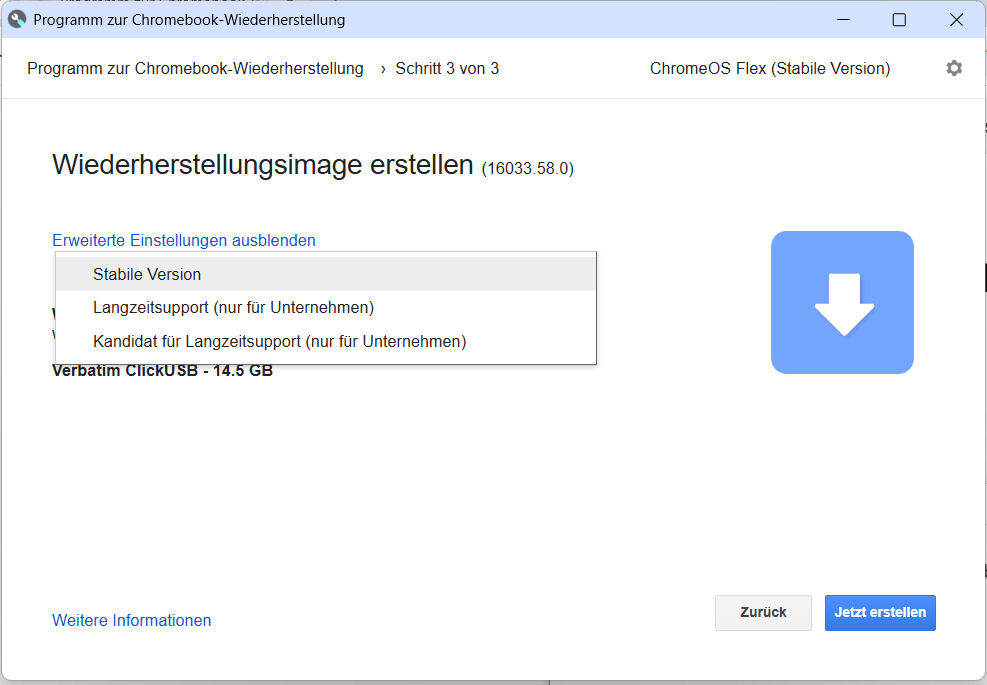Image resolution: width=987 pixels, height=685 pixels.
Task: Click the Wiederherstellungsimage erstellen heading
Action: click(262, 165)
